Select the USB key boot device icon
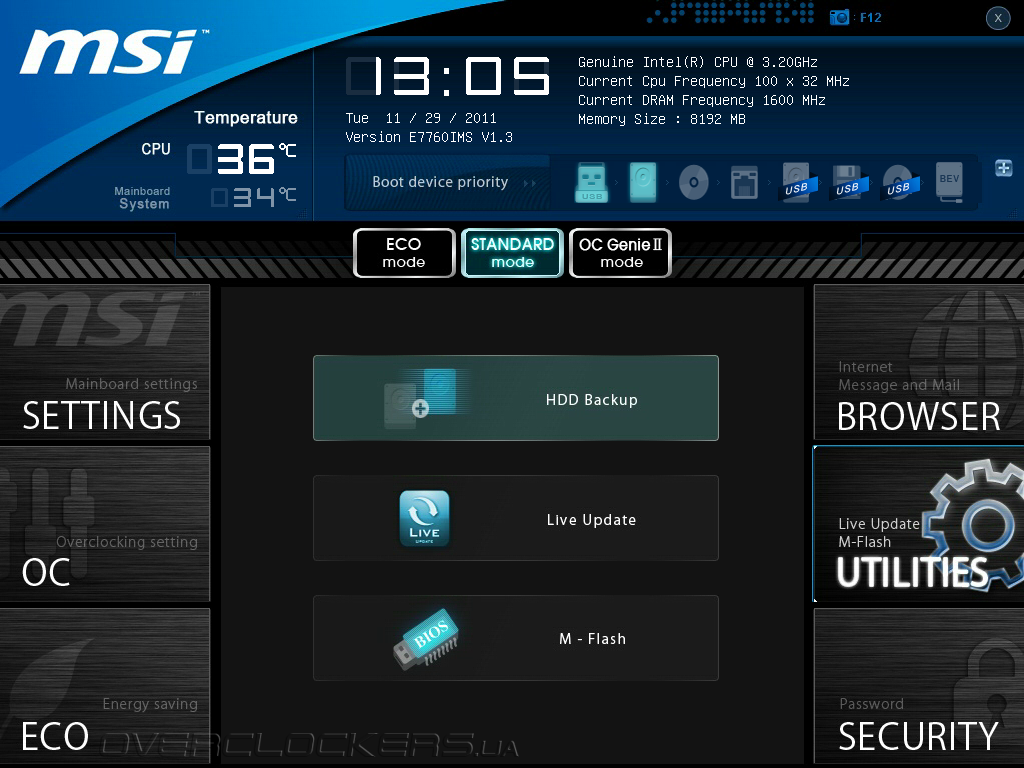Image resolution: width=1024 pixels, height=768 pixels. coord(592,182)
